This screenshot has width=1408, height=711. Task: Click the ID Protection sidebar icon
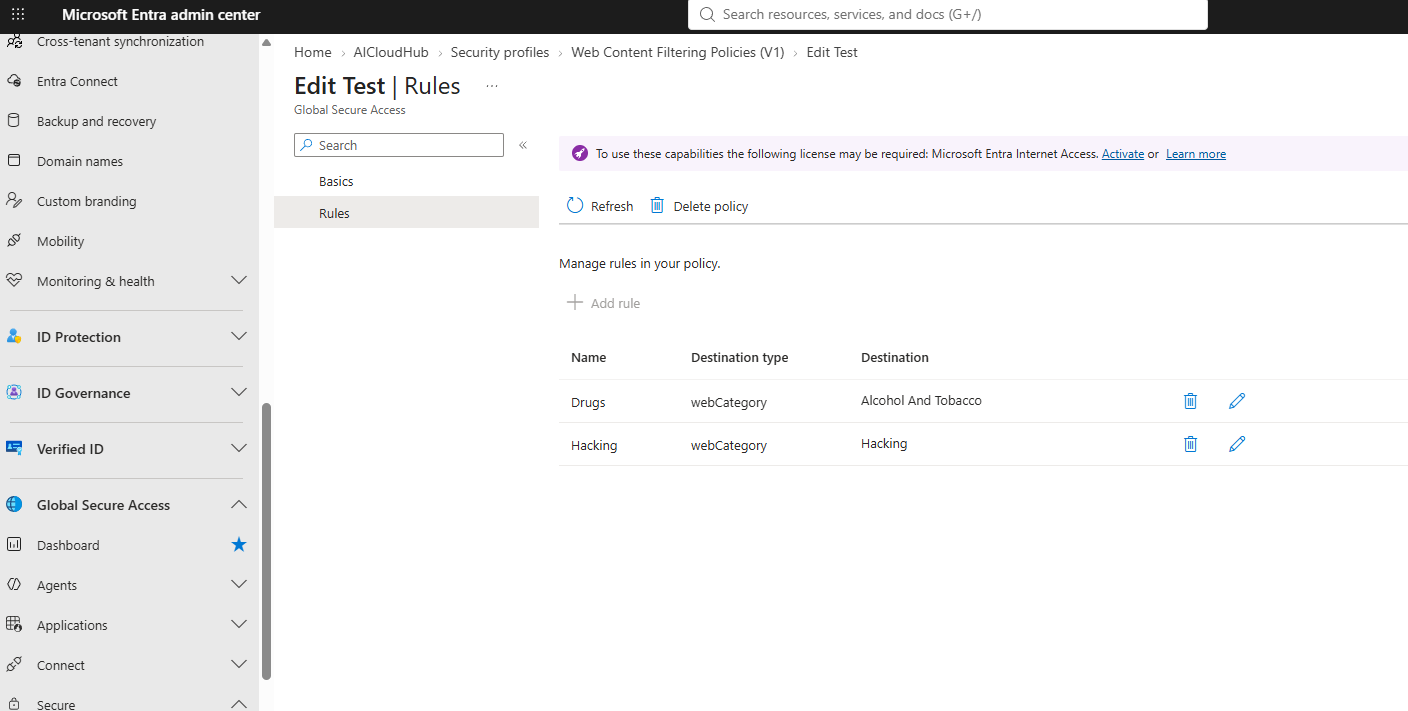[14, 337]
